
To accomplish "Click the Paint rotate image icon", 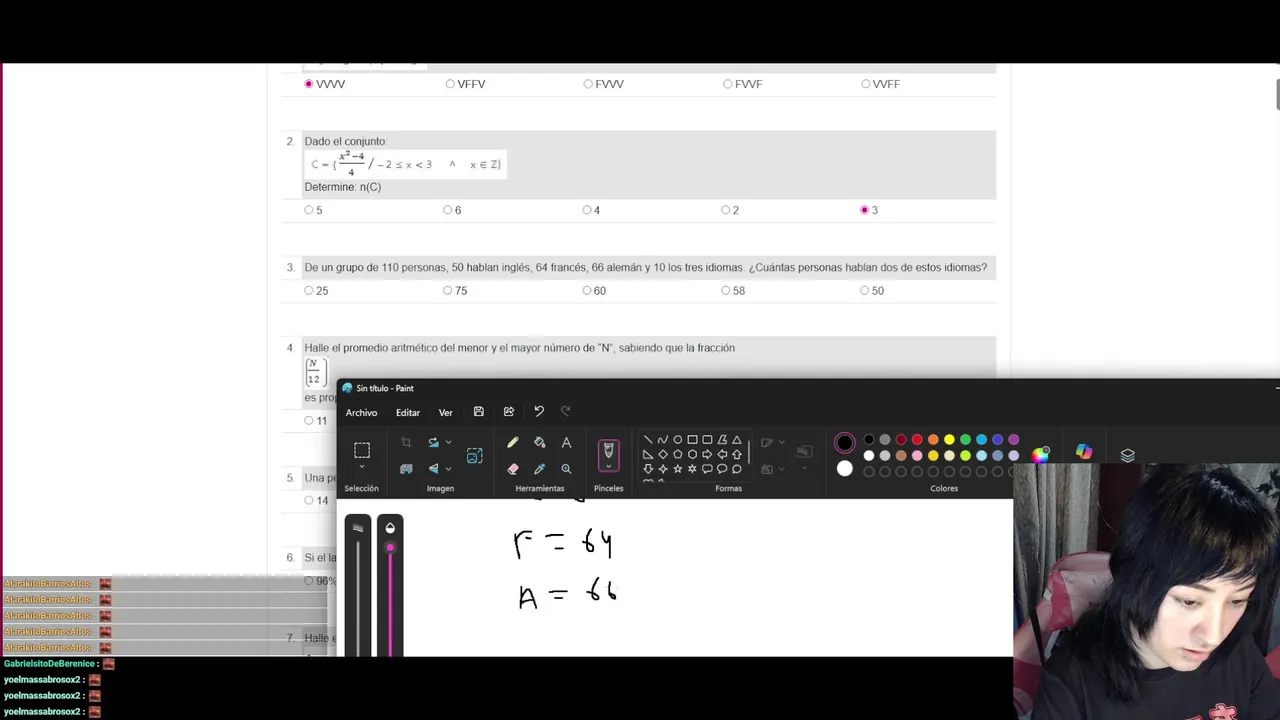I will [x=433, y=442].
